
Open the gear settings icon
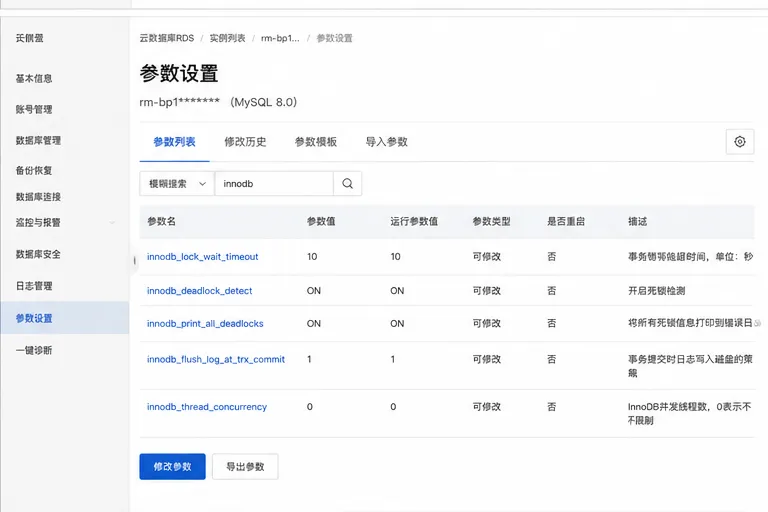point(740,142)
